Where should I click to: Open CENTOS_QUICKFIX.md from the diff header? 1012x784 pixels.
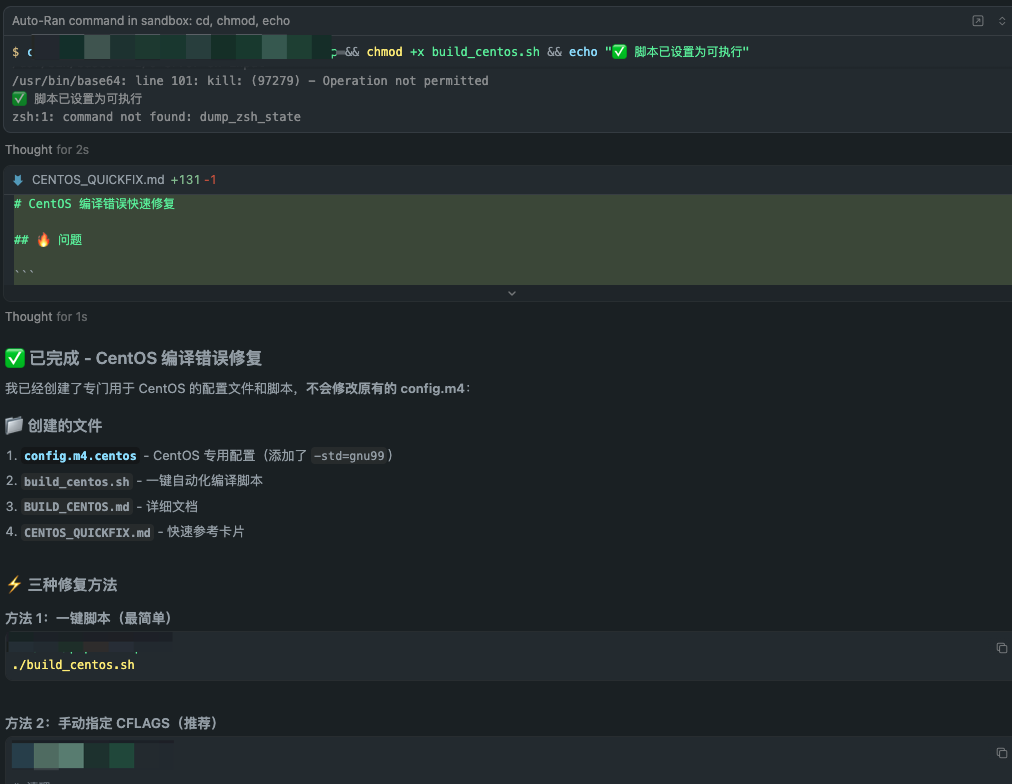pyautogui.click(x=98, y=180)
